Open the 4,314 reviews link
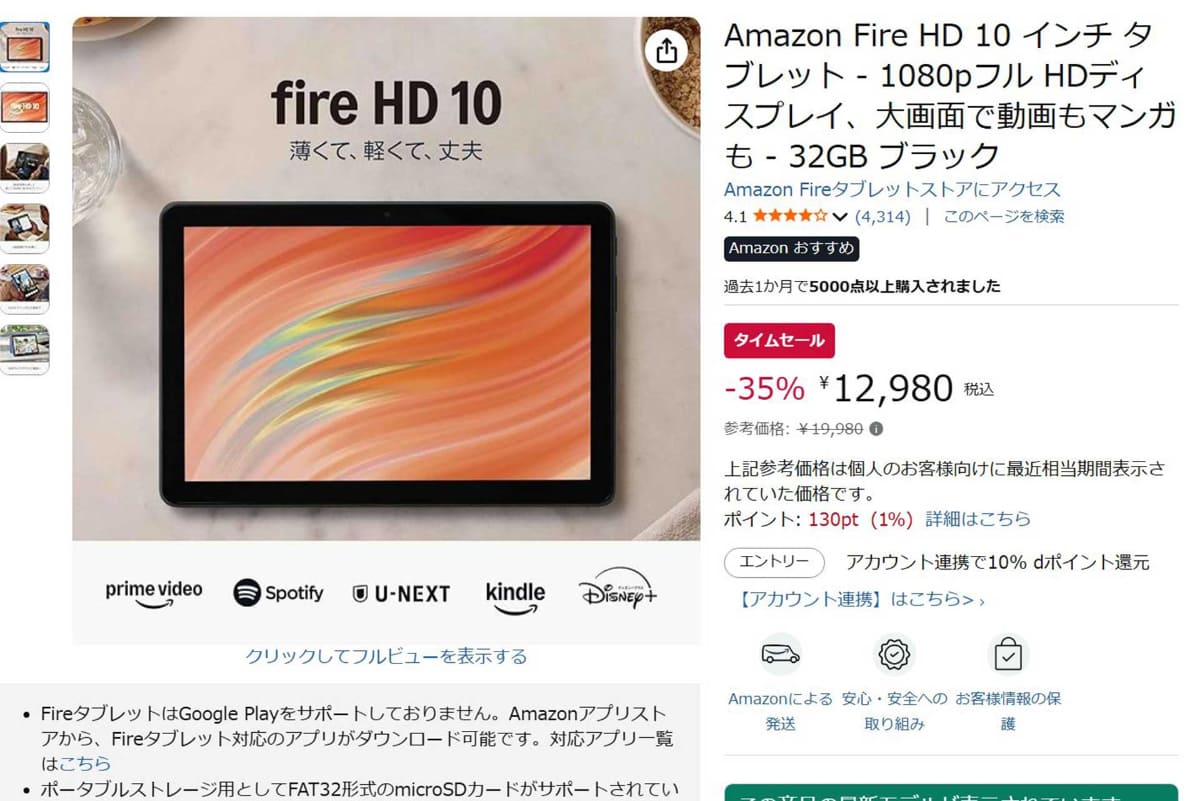 [882, 216]
